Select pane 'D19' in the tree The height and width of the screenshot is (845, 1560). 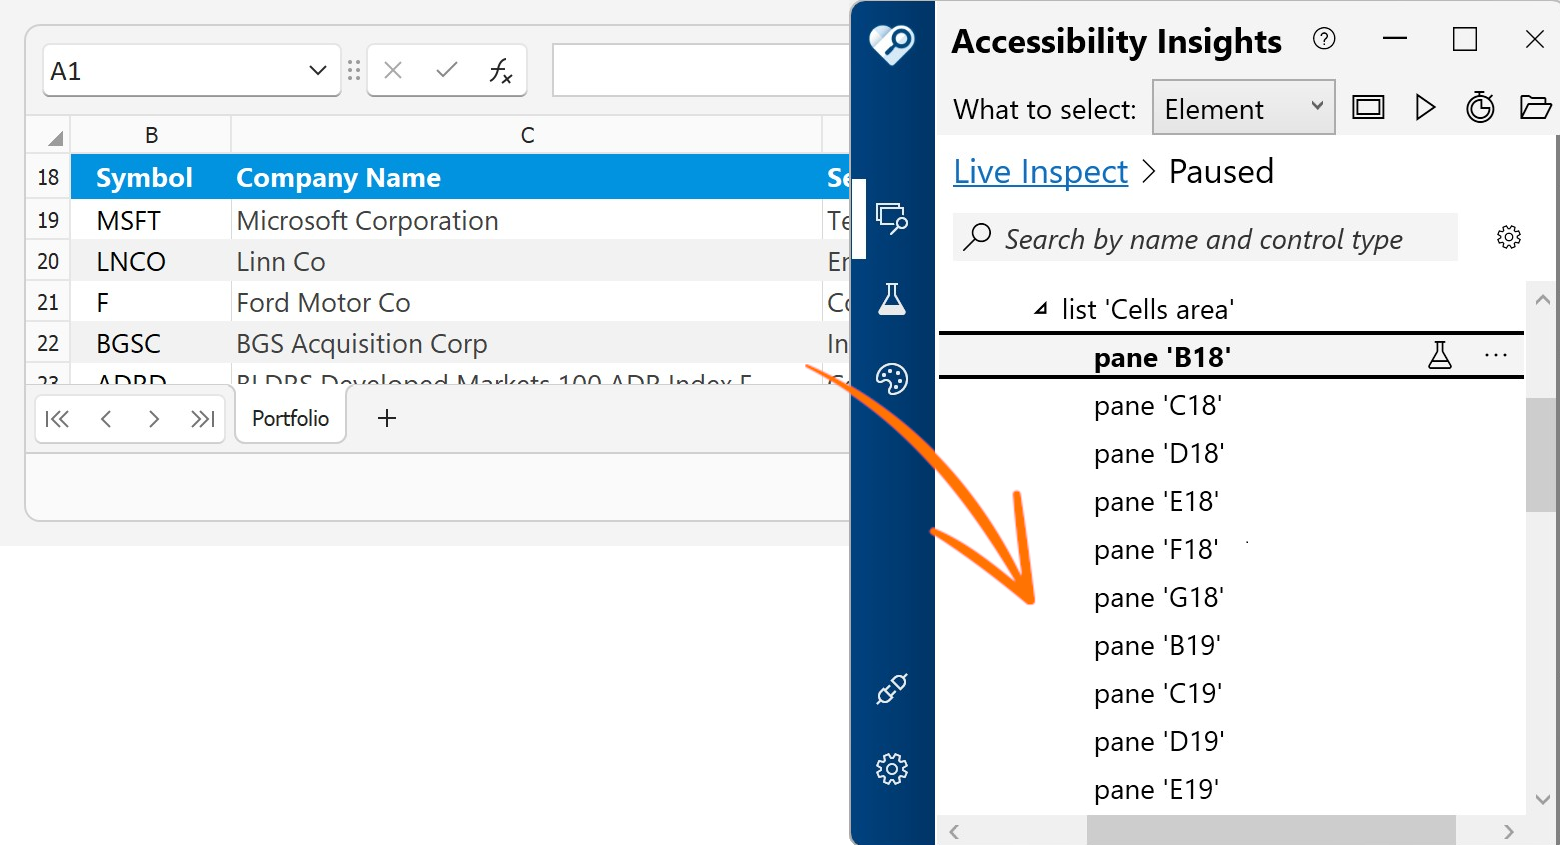1159,742
